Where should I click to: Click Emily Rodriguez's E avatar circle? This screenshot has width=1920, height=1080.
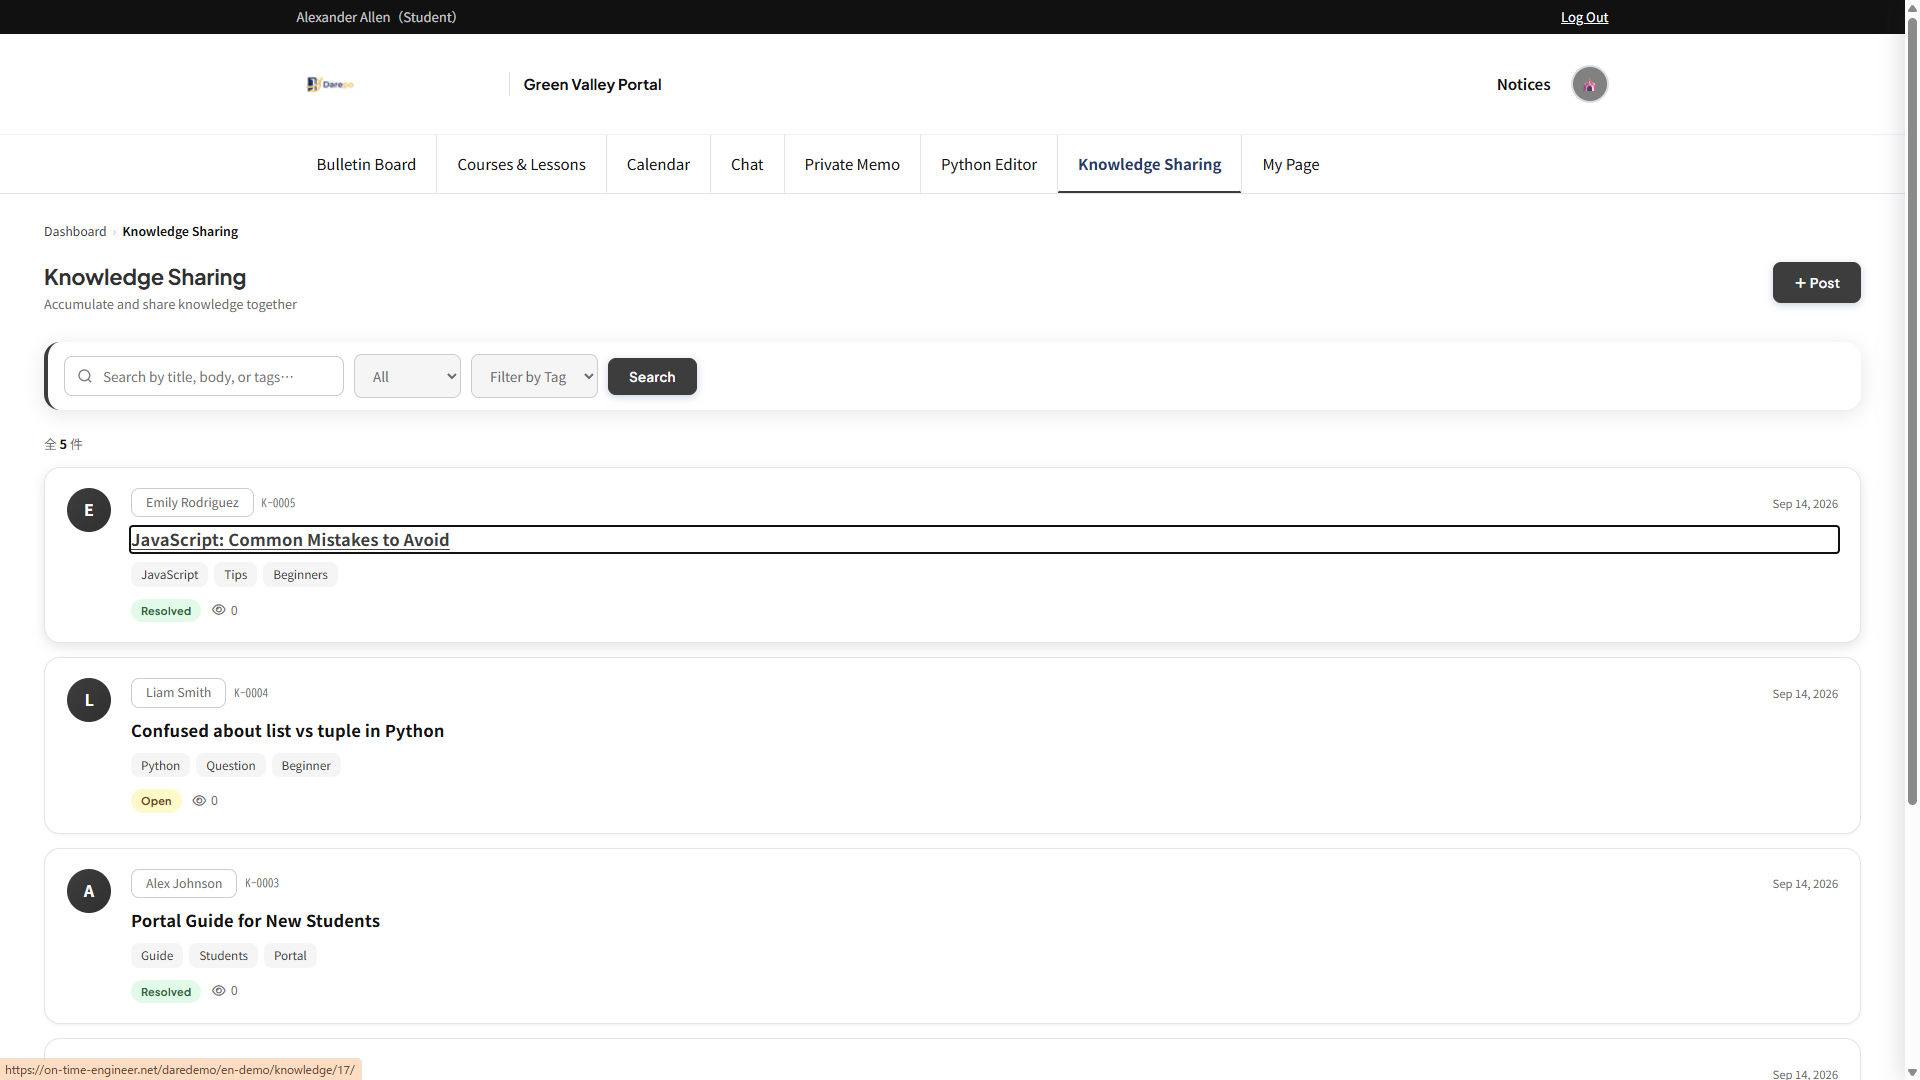(x=89, y=510)
